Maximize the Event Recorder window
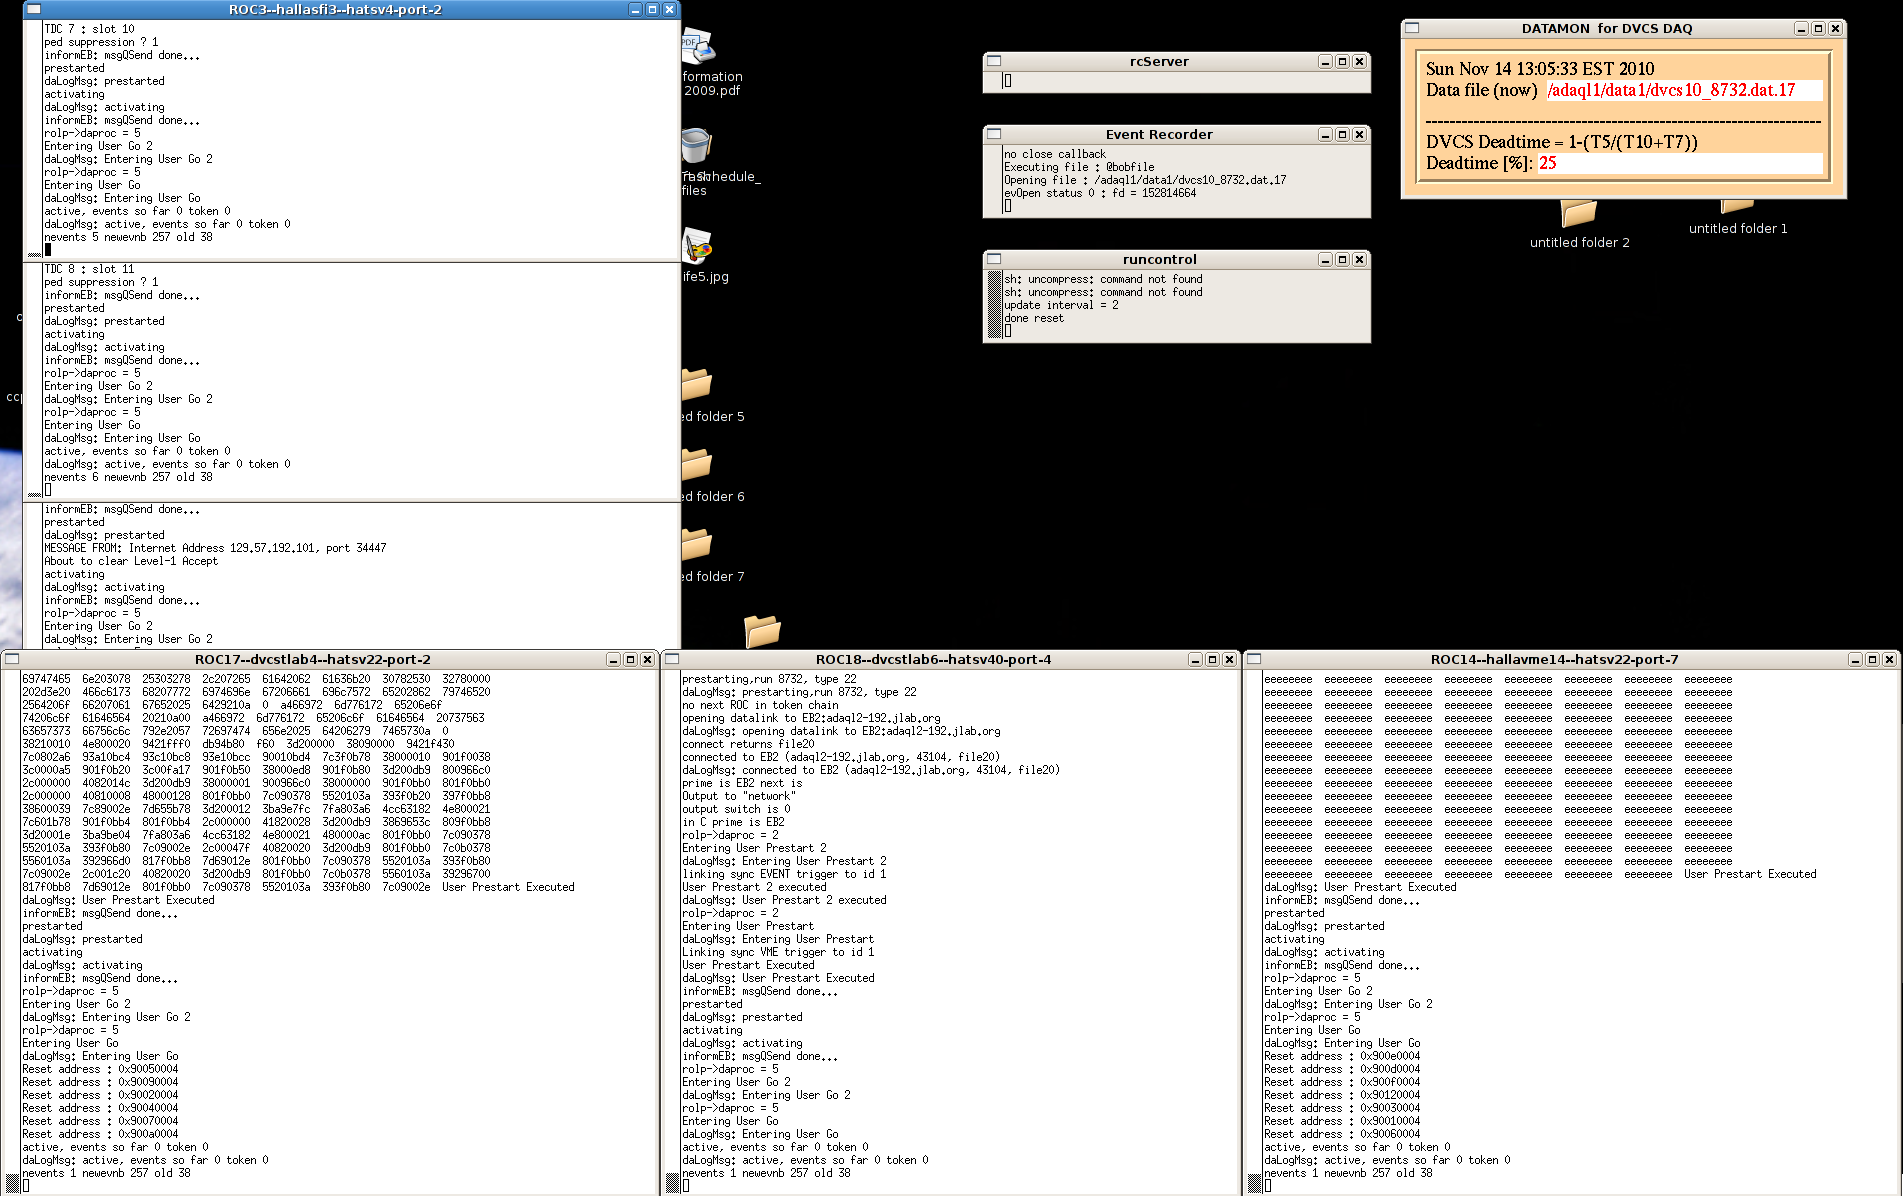This screenshot has width=1903, height=1196. coord(1342,135)
